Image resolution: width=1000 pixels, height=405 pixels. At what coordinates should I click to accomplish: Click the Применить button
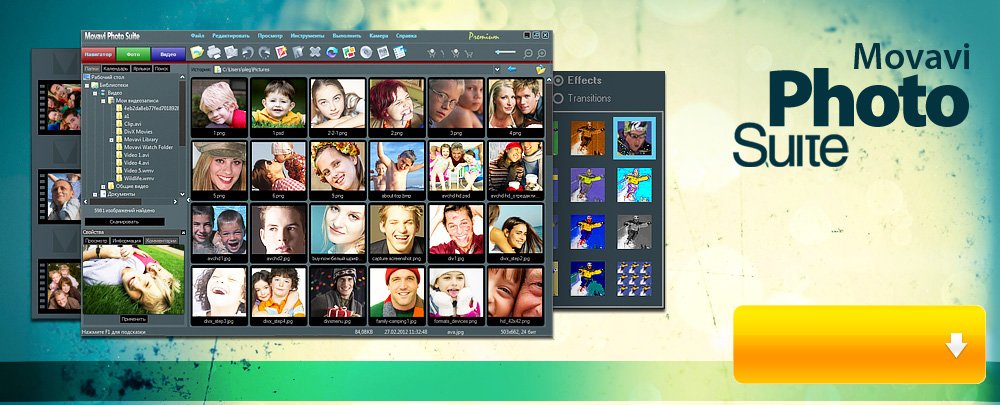[x=133, y=319]
